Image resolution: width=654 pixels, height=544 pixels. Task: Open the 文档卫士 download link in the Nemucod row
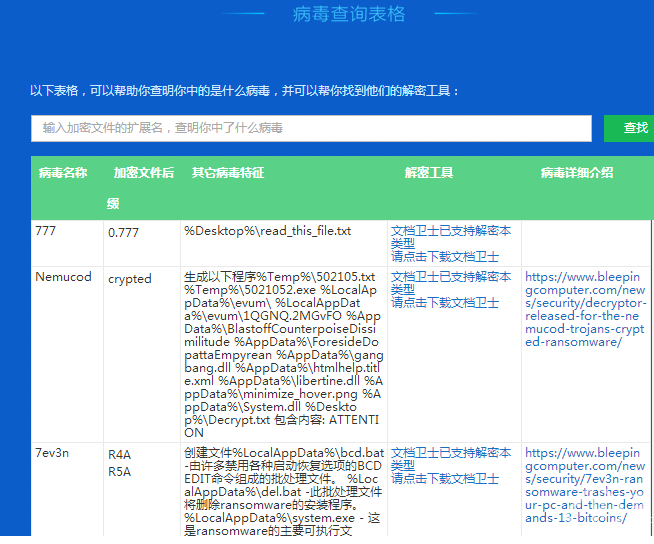444,302
